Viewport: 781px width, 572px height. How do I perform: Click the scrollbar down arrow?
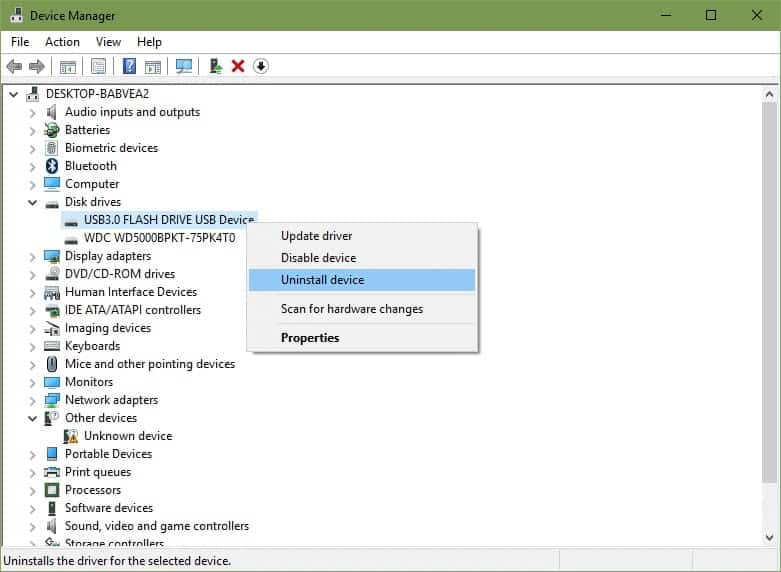769,537
